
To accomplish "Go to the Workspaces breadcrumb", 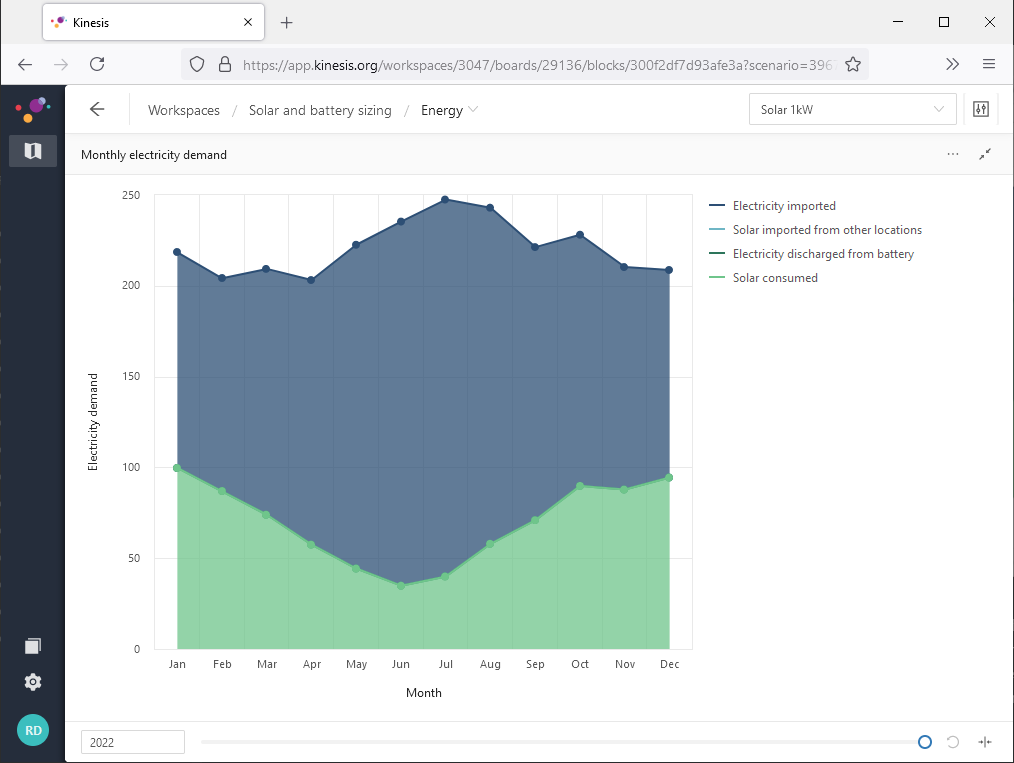I will pyautogui.click(x=184, y=110).
